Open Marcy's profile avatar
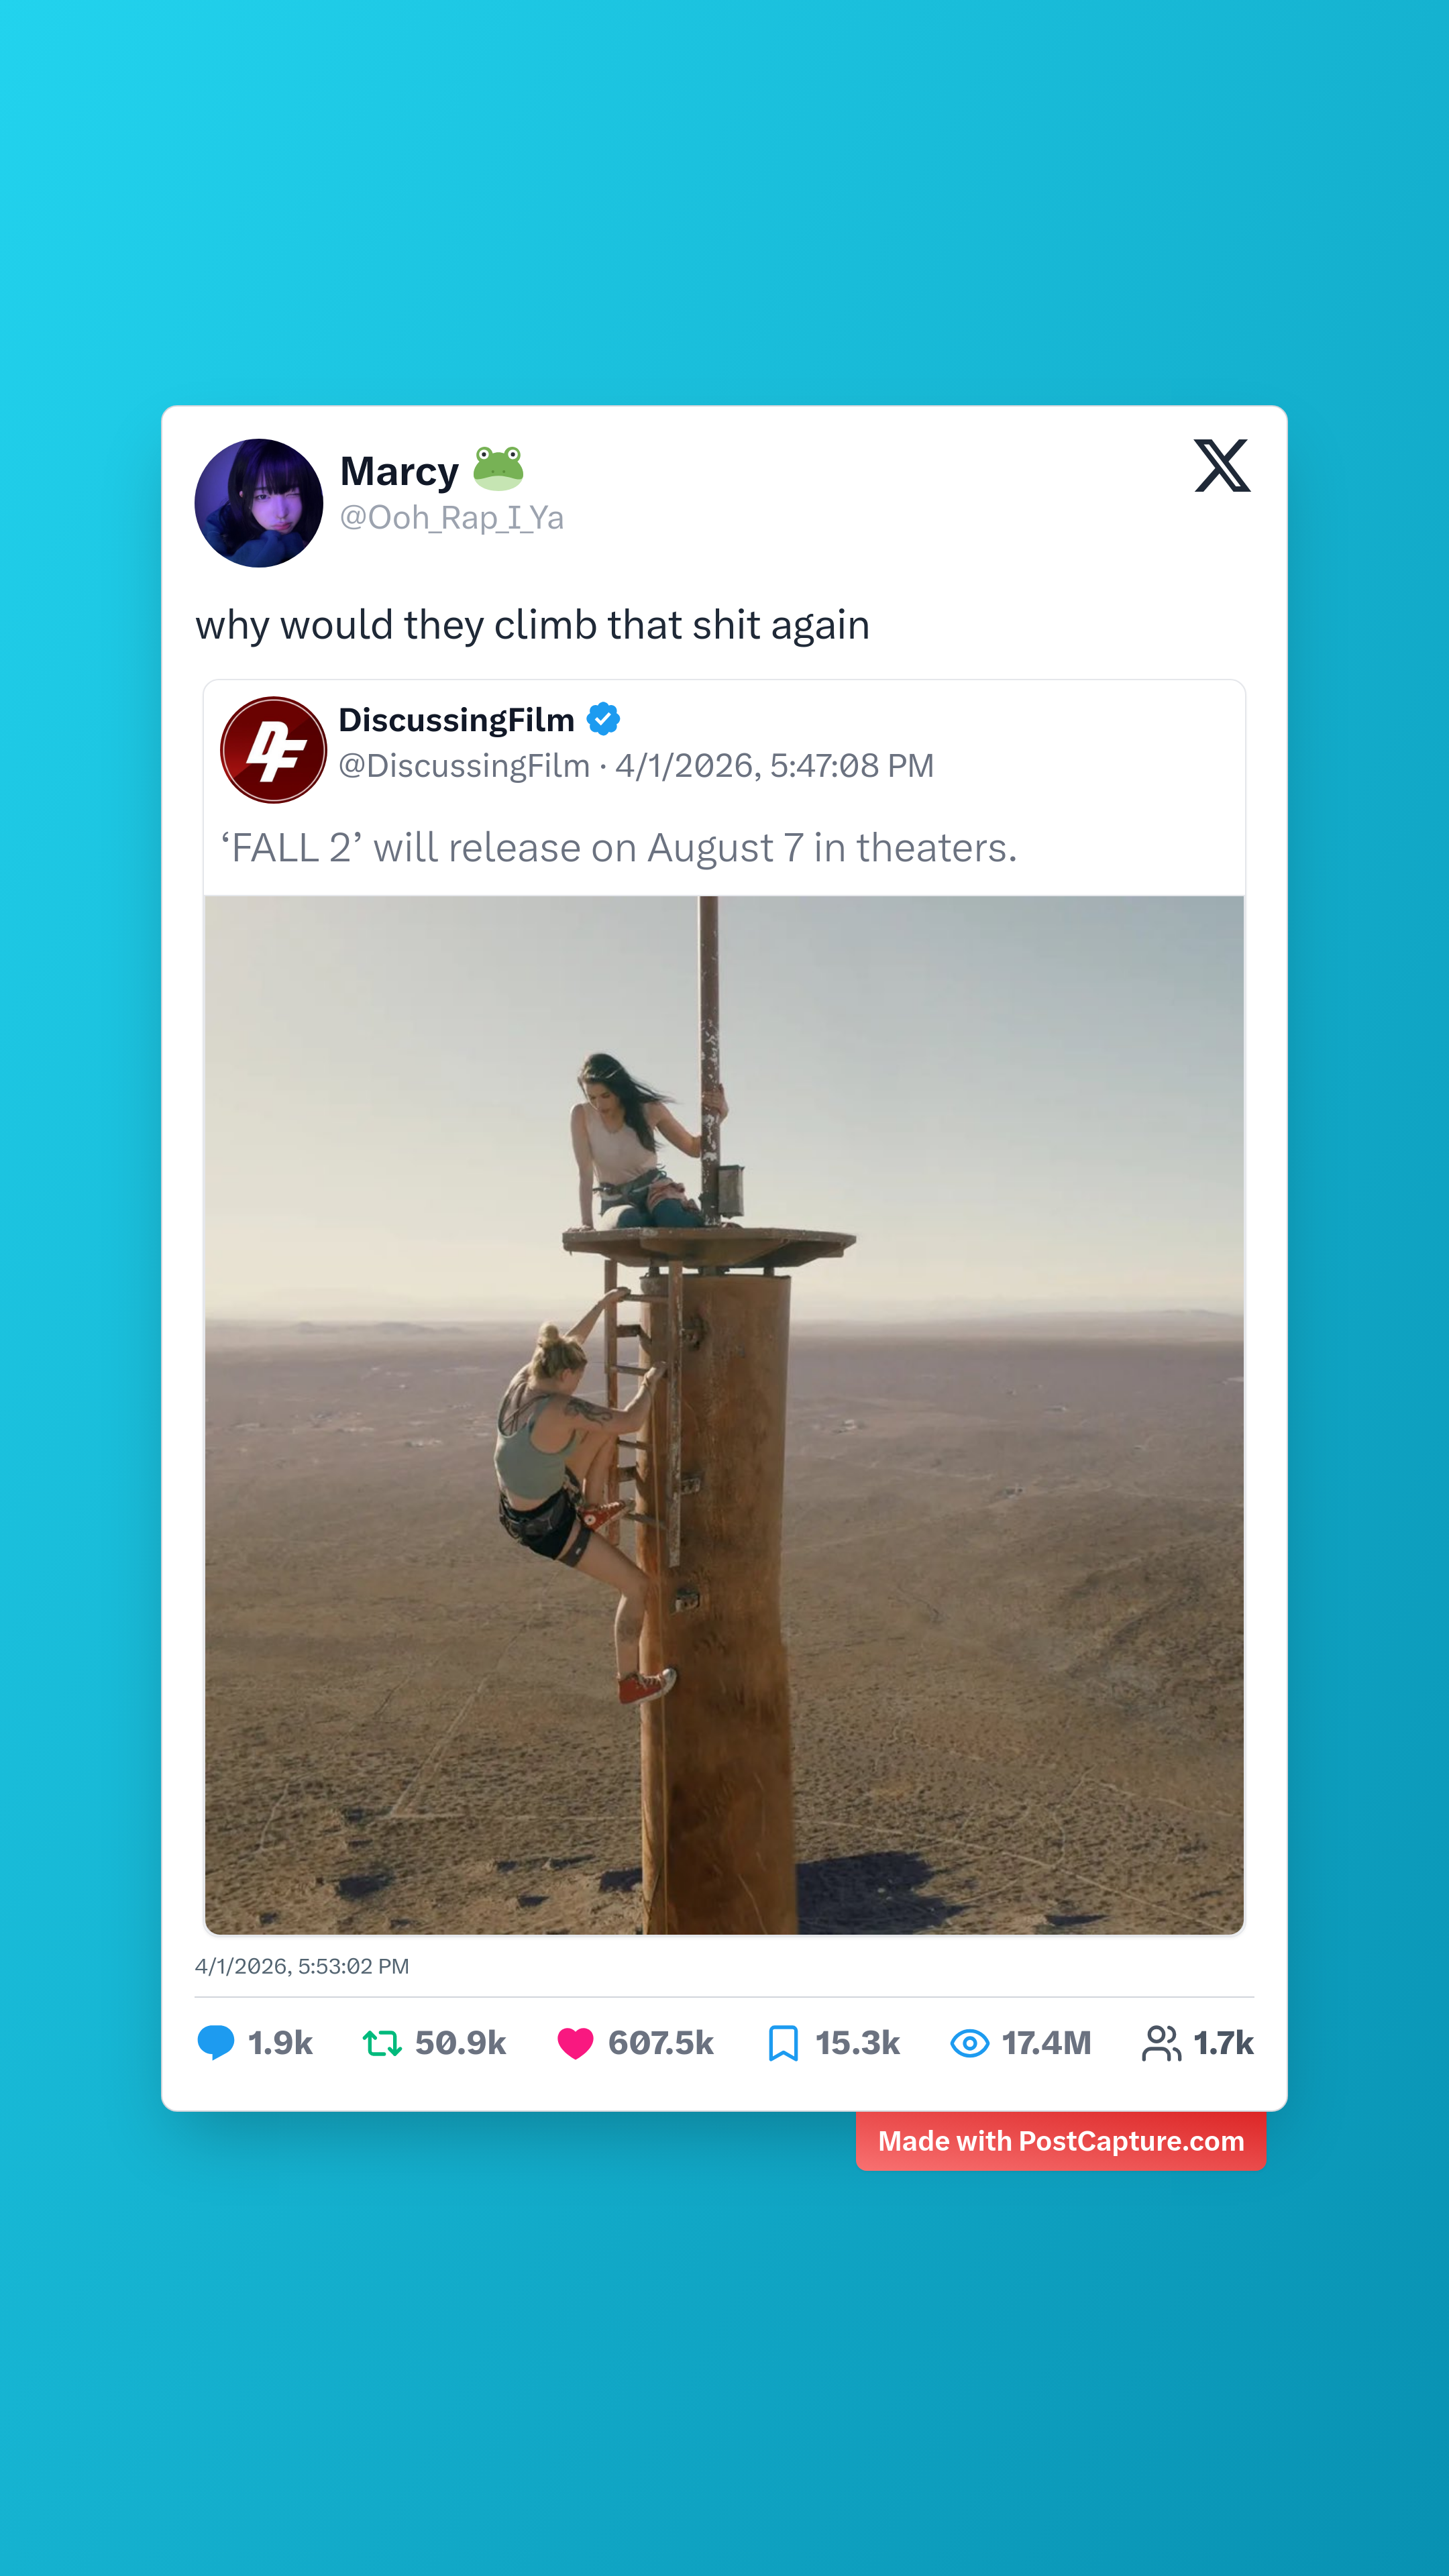 259,503
